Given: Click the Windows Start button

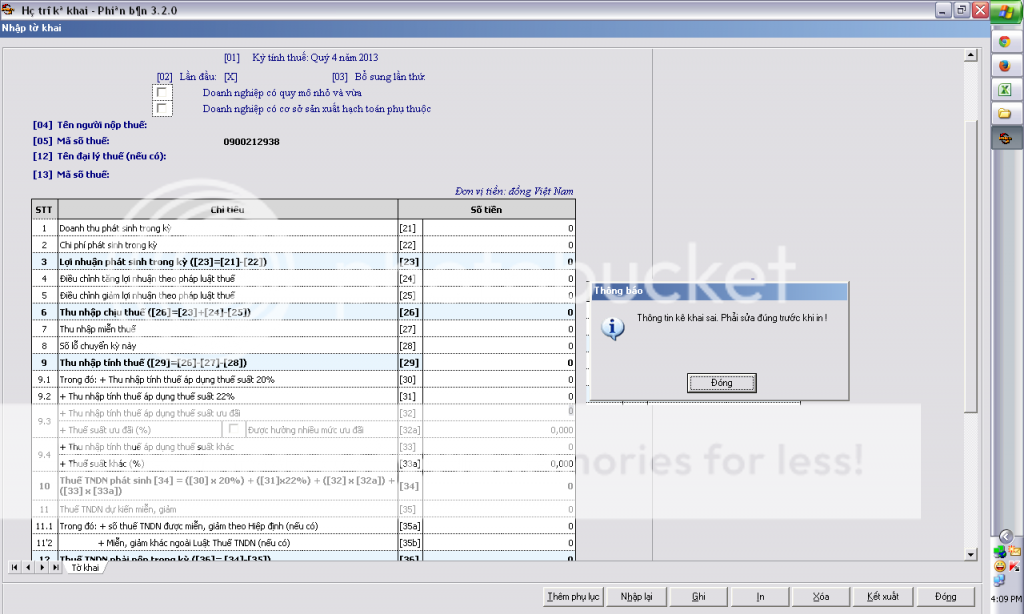Looking at the screenshot, I should tap(1003, 14).
